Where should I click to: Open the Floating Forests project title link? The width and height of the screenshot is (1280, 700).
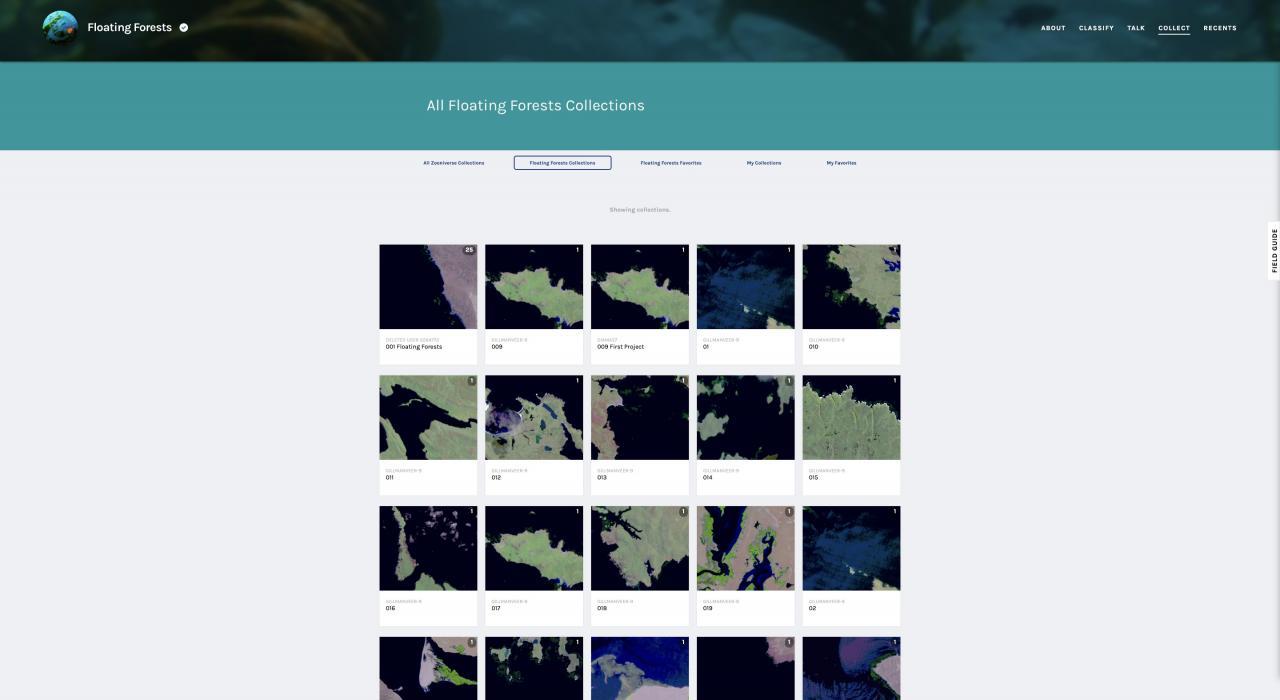pos(129,28)
